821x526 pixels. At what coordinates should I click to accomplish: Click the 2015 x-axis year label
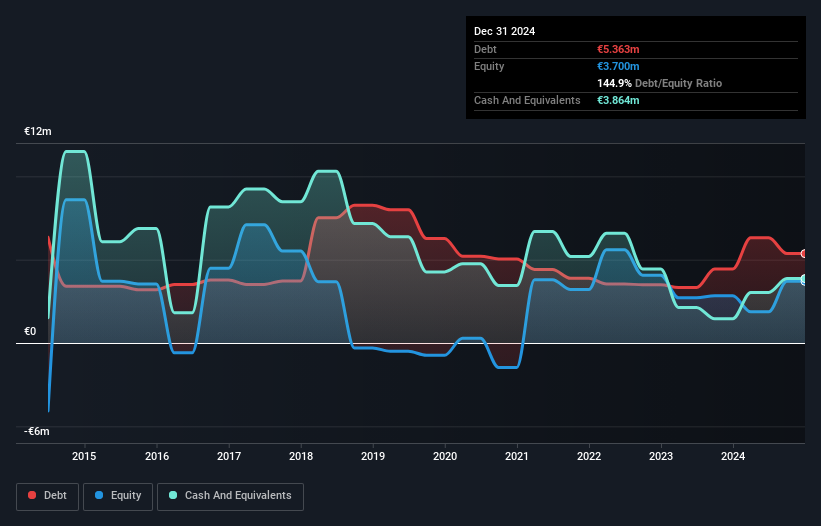click(x=84, y=456)
